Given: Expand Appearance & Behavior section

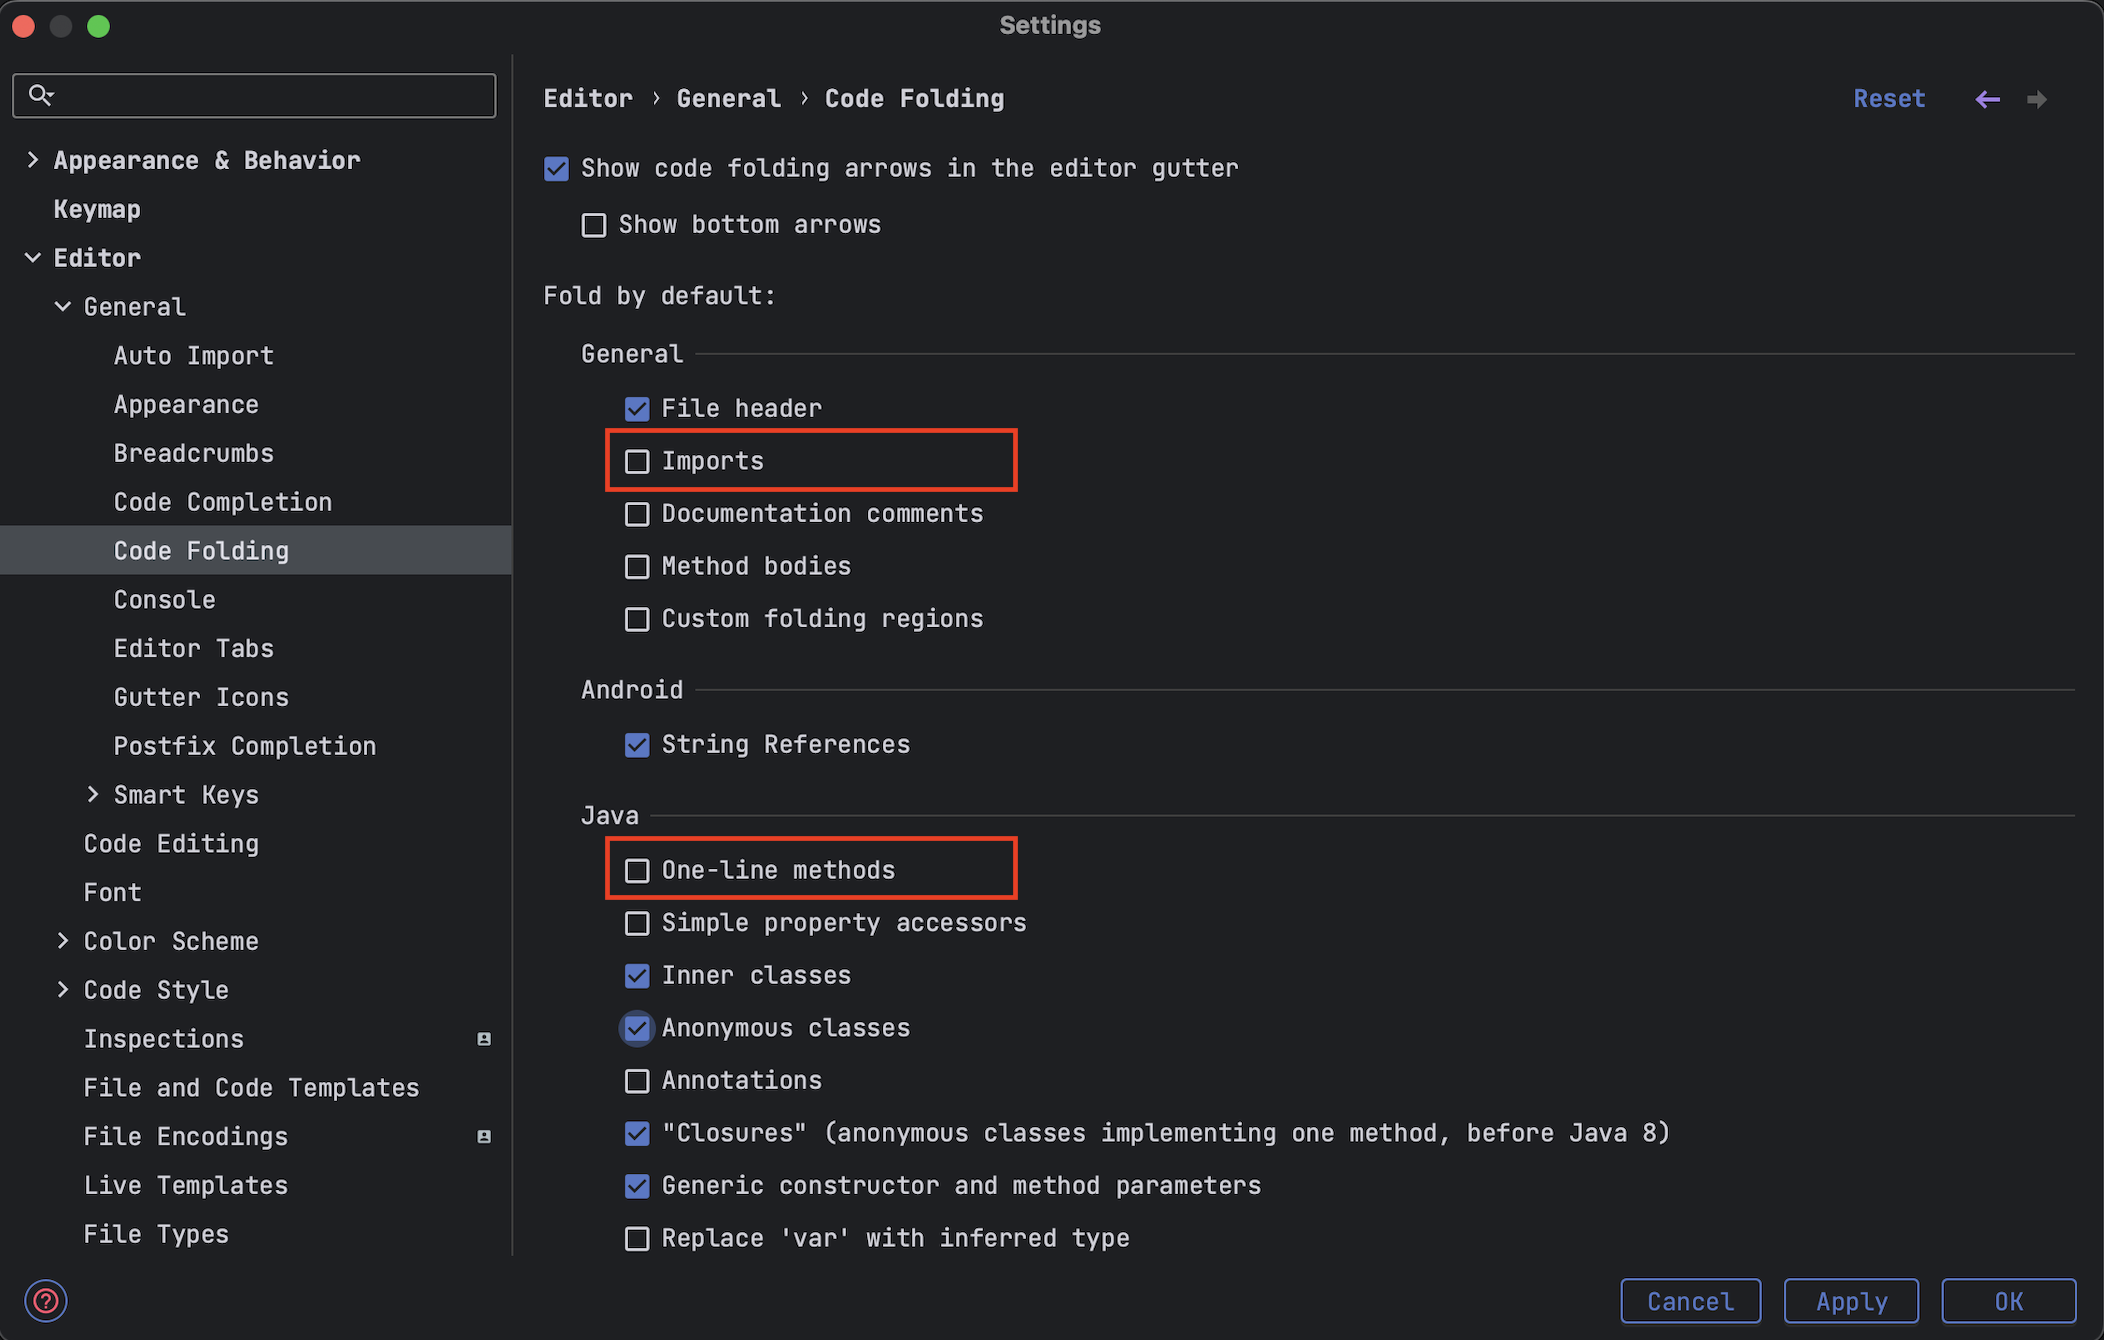Looking at the screenshot, I should pos(33,160).
